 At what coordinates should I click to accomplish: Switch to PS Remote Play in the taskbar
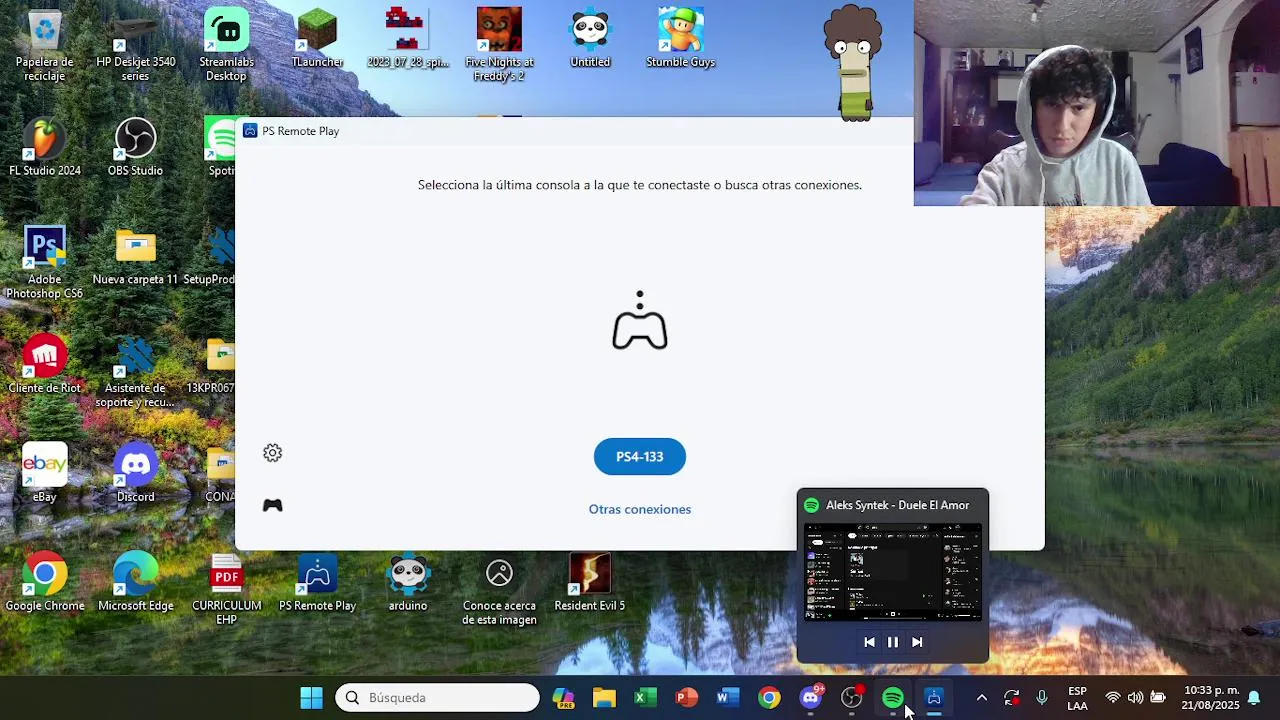[x=934, y=698]
